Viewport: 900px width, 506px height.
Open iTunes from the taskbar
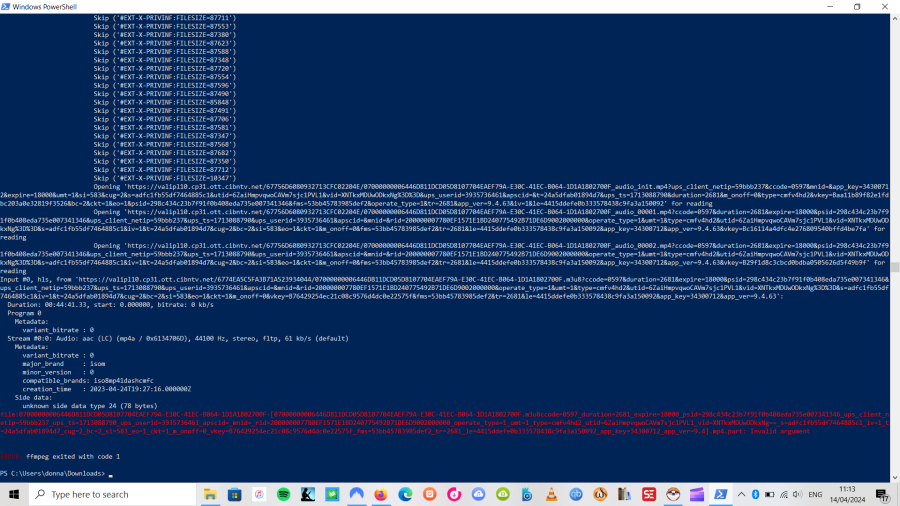tap(259, 494)
